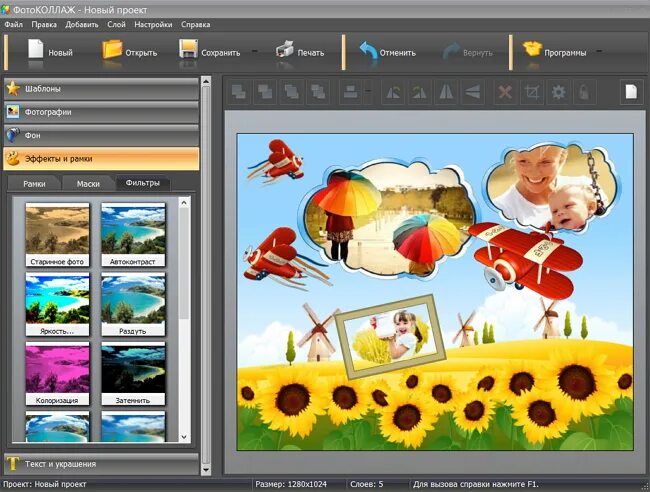Toggle the layer lock padlock icon
The height and width of the screenshot is (492, 650).
[x=585, y=92]
